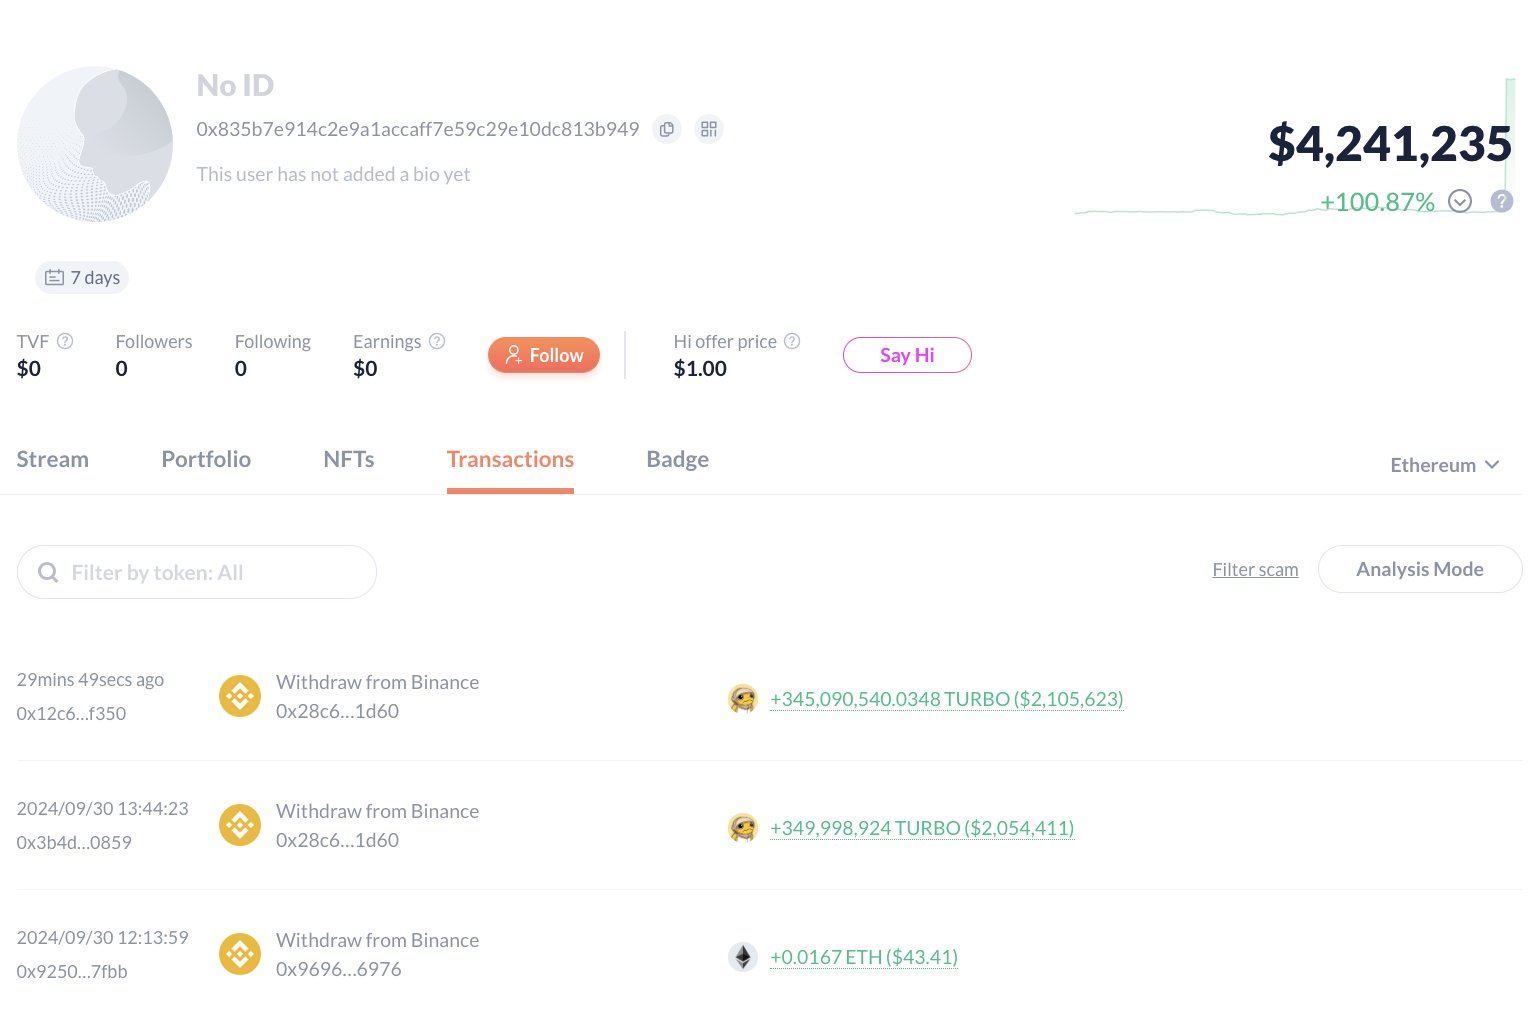Click the Binance icon on the newest withdrawal
This screenshot has height=1024, width=1532.
tap(240, 696)
